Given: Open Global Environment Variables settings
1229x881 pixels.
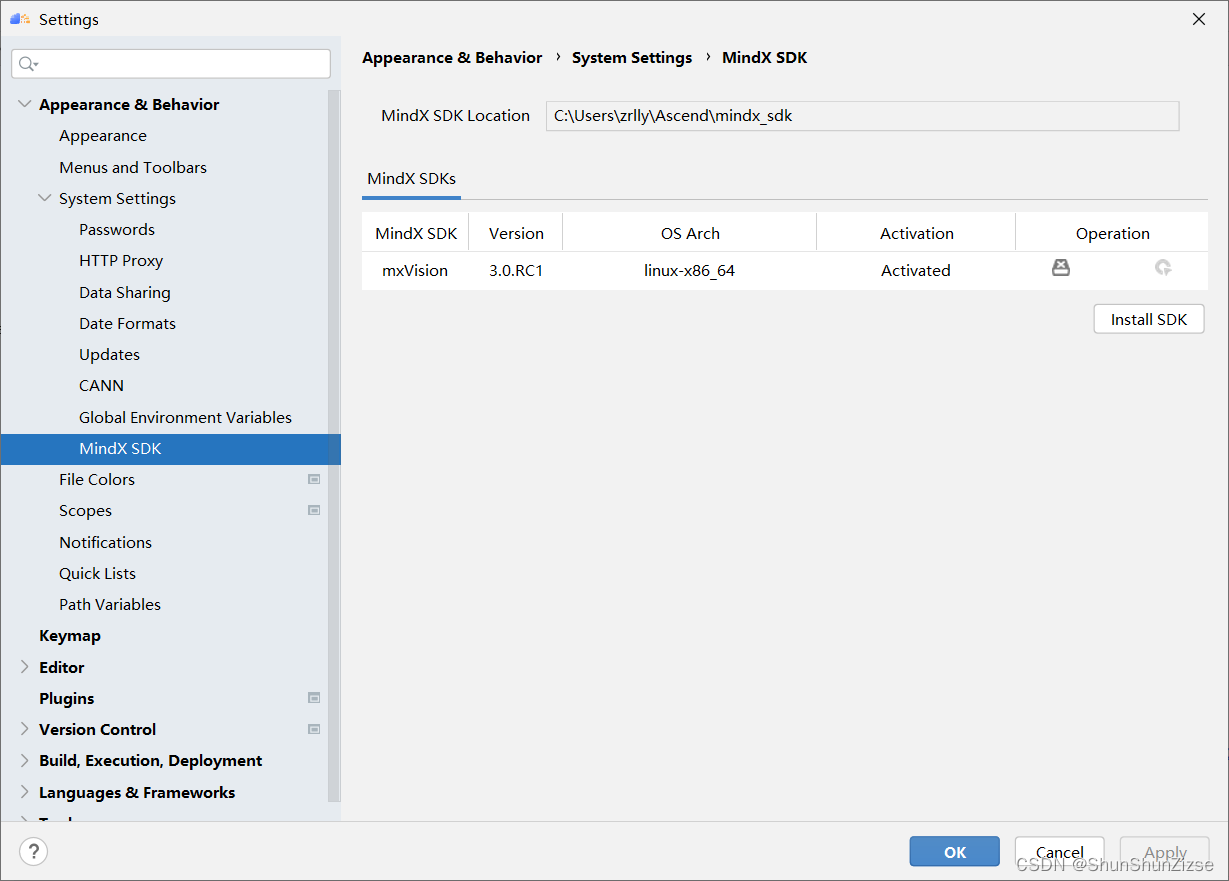Looking at the screenshot, I should [x=185, y=417].
